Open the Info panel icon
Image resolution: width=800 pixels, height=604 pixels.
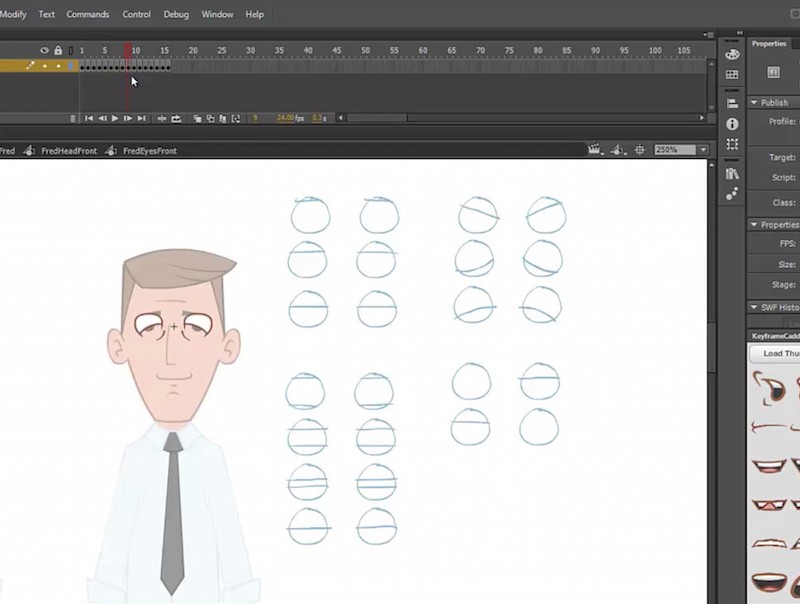[x=731, y=121]
